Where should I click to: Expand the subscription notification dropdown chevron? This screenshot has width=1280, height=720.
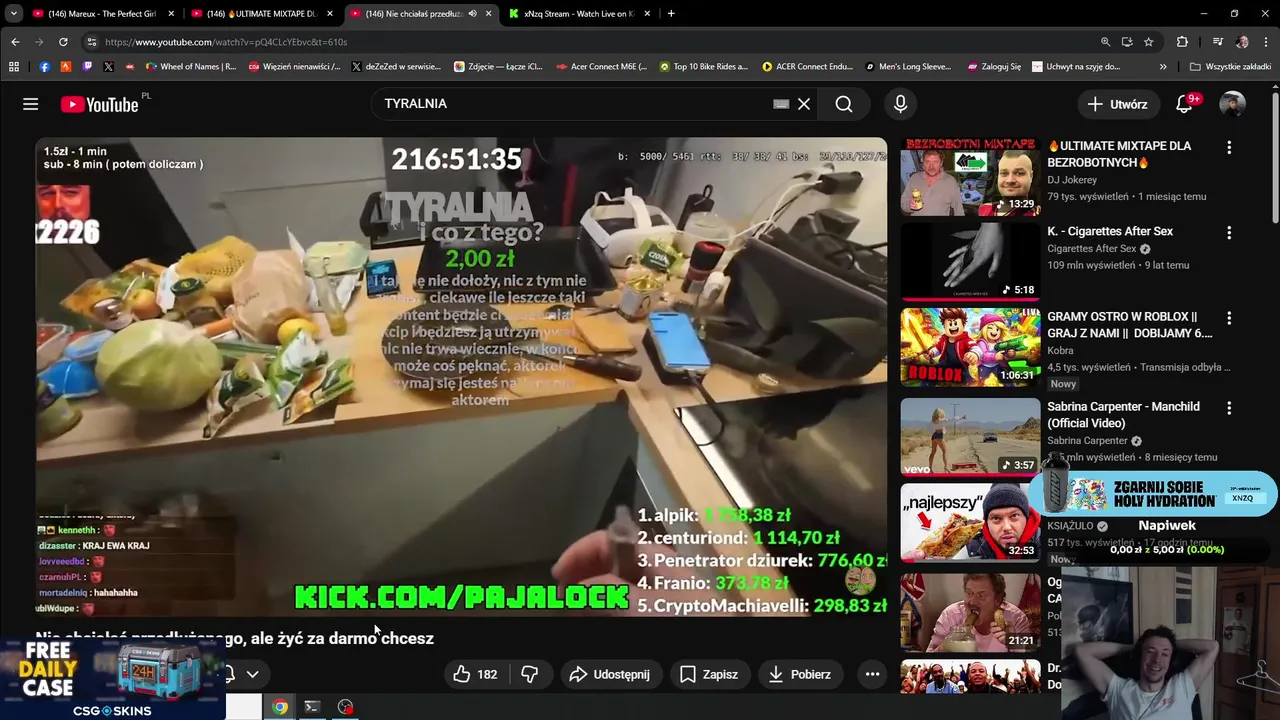click(x=252, y=674)
